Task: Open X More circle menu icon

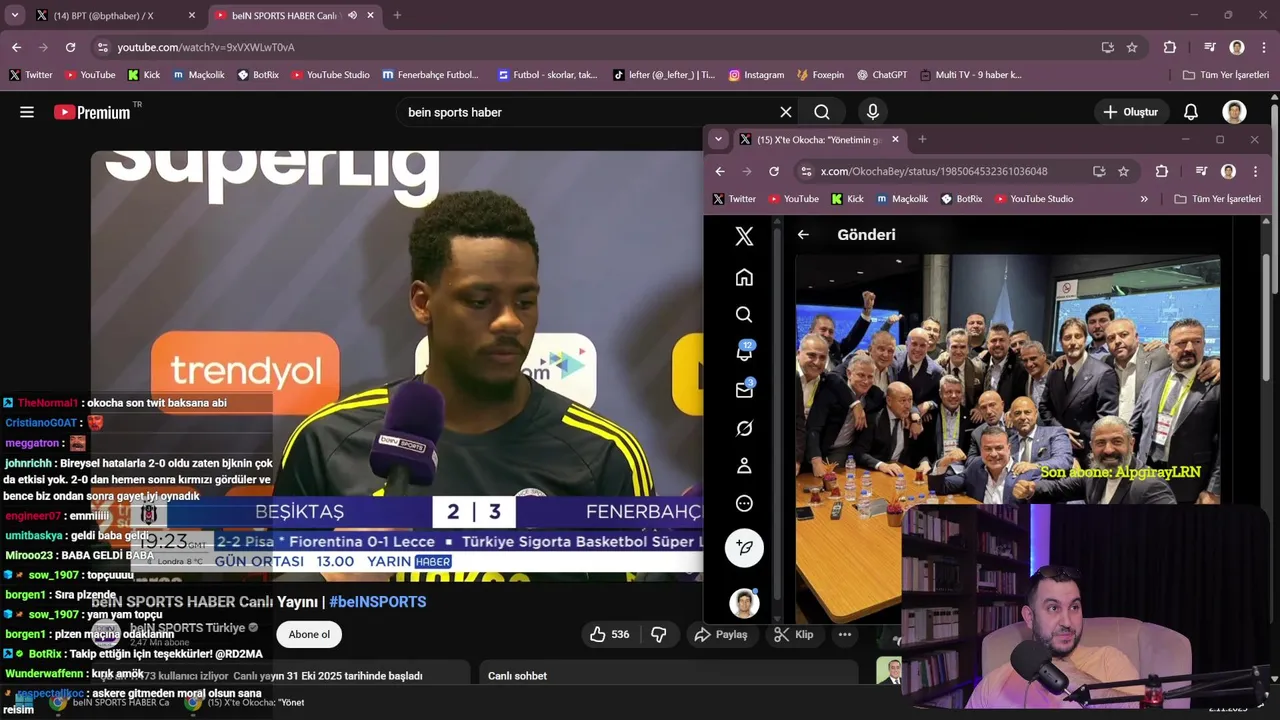Action: [x=744, y=504]
